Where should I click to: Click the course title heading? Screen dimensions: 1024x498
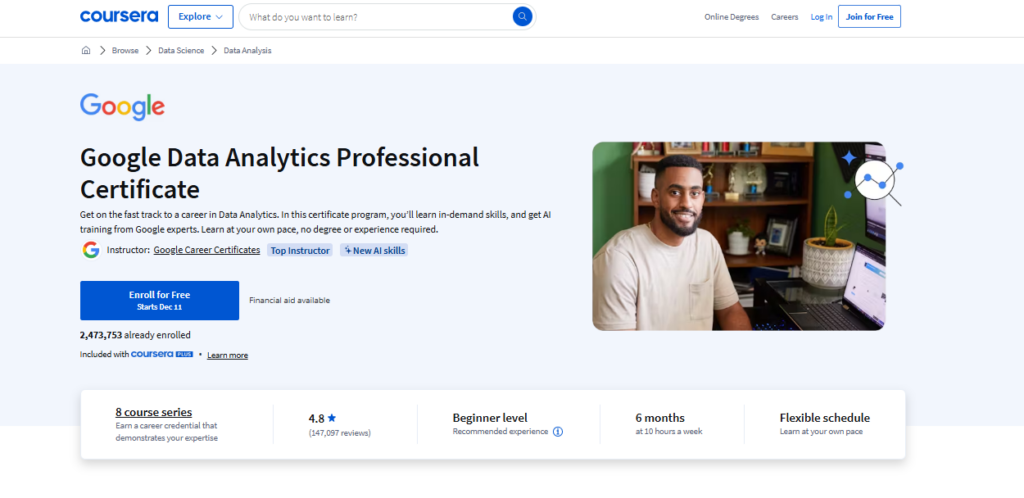click(x=280, y=173)
